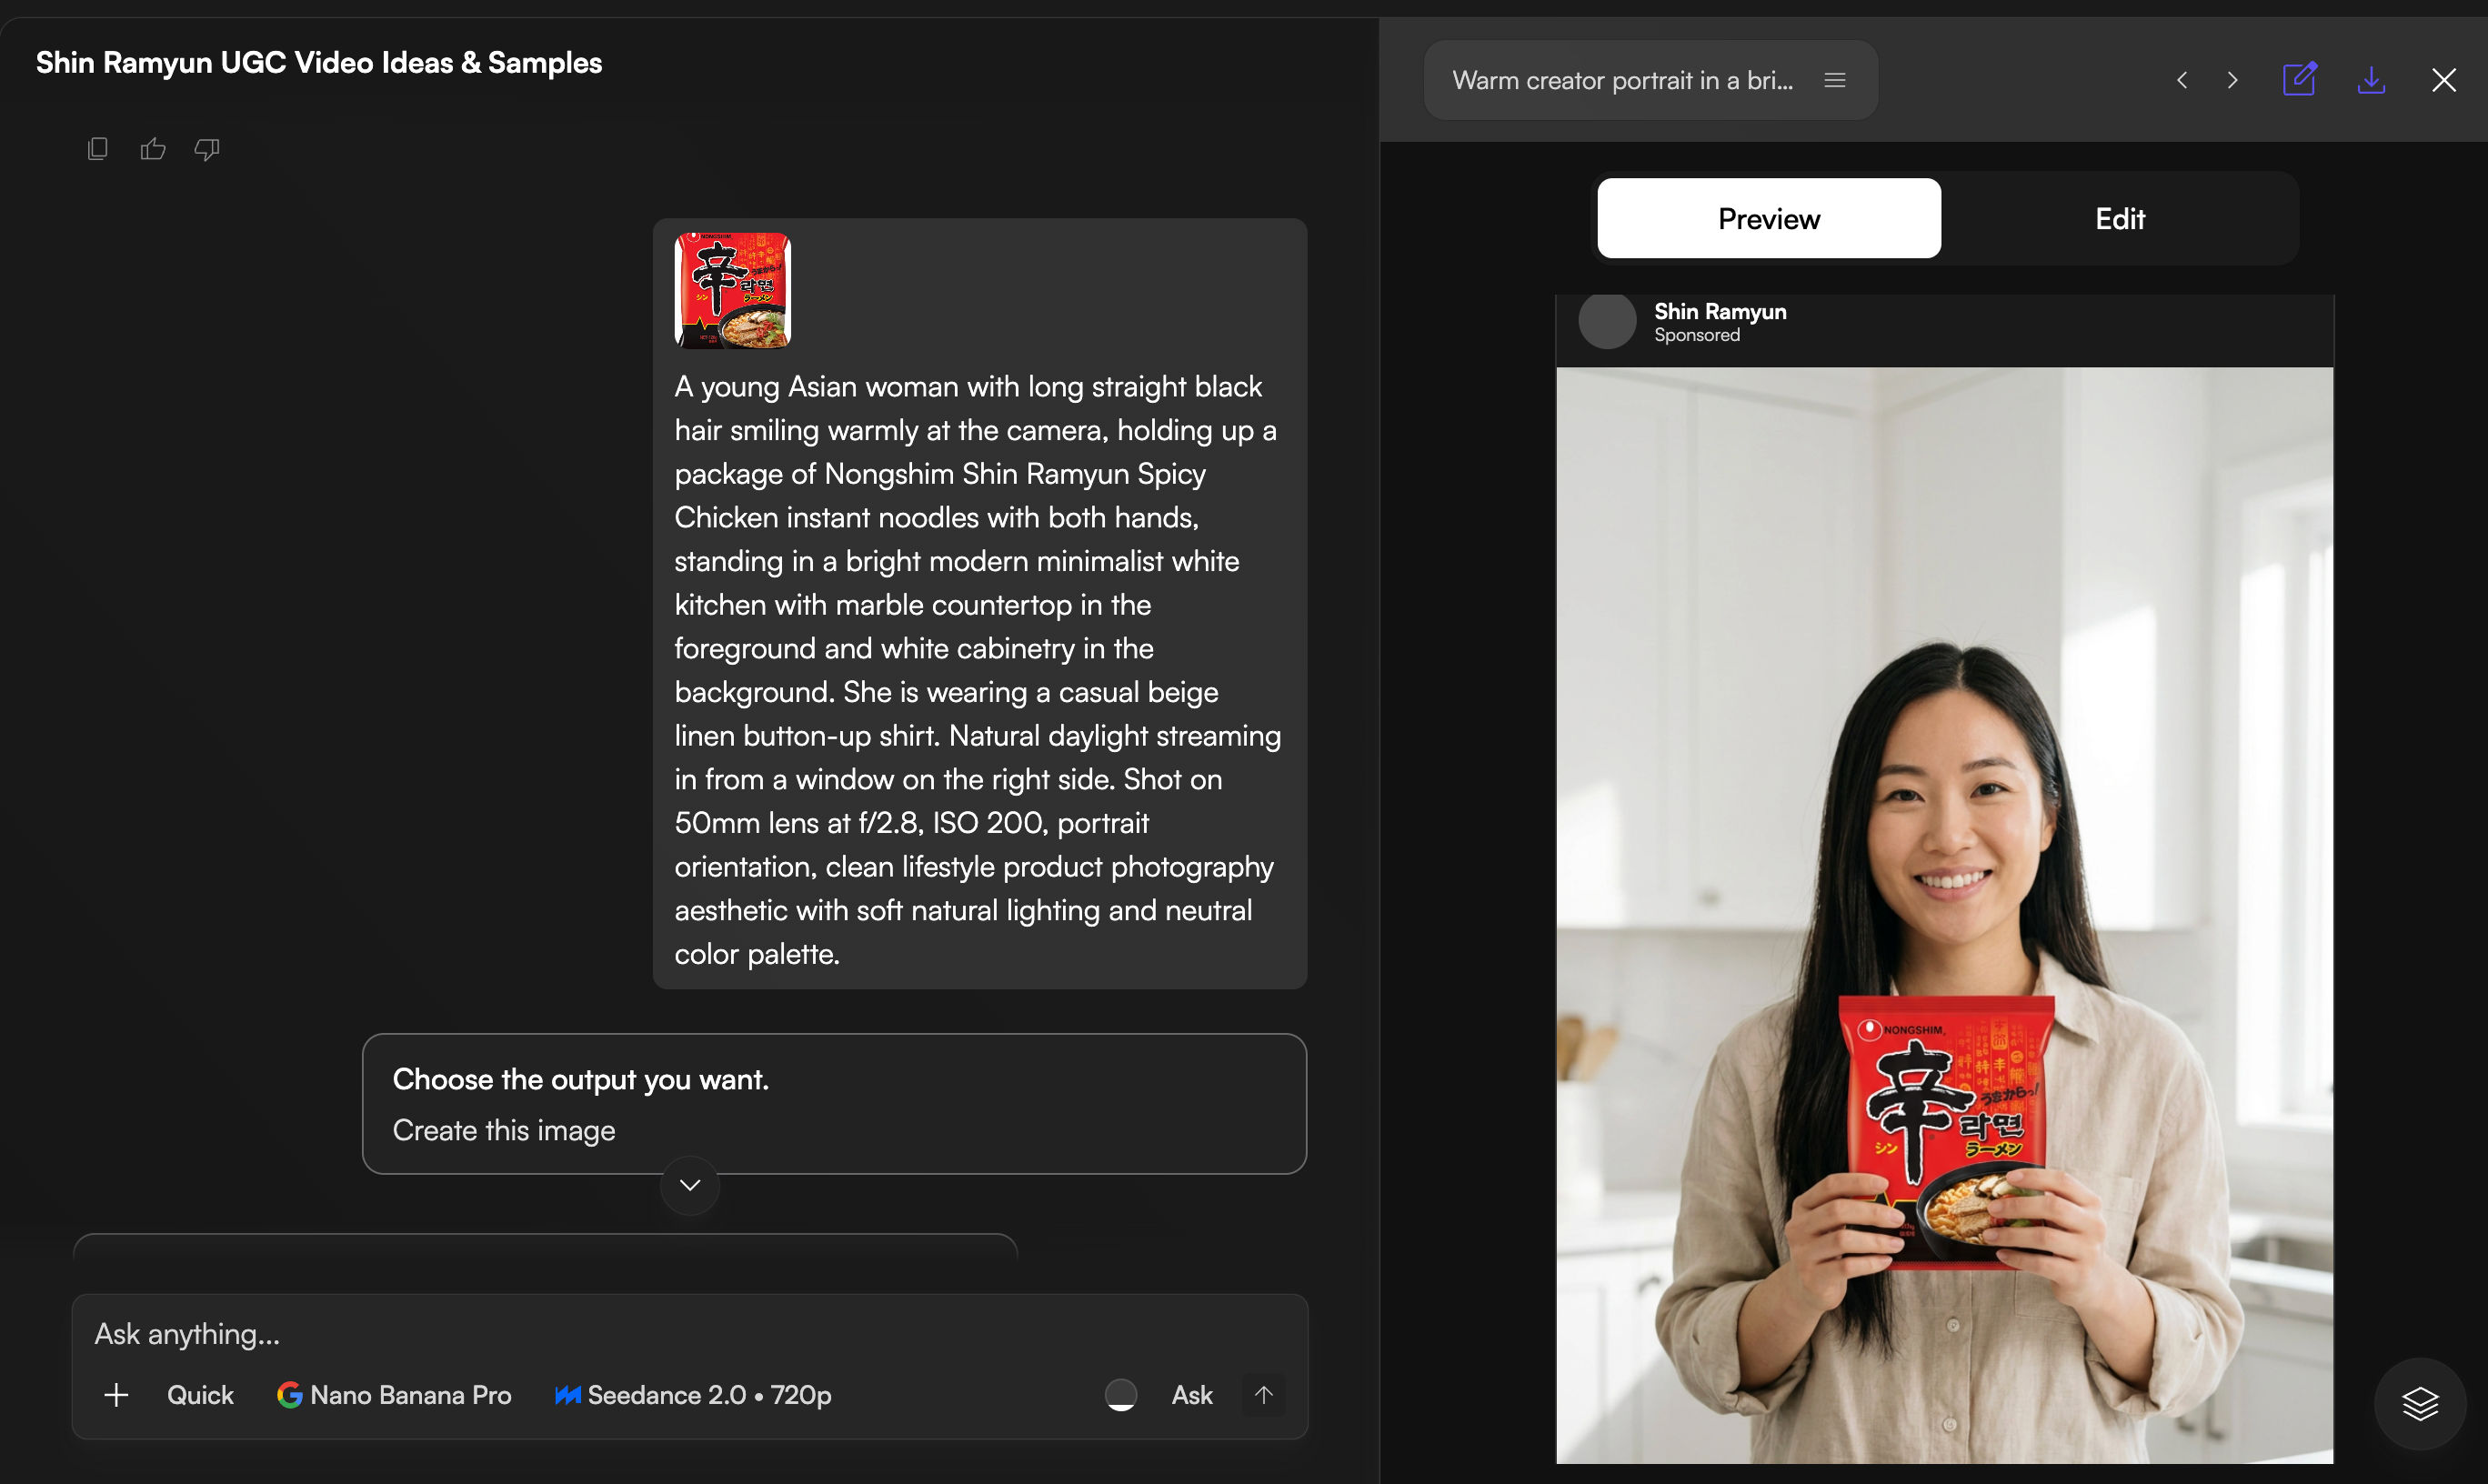Copy the response with the copy icon
Image resolution: width=2488 pixels, height=1484 pixels.
(97, 149)
